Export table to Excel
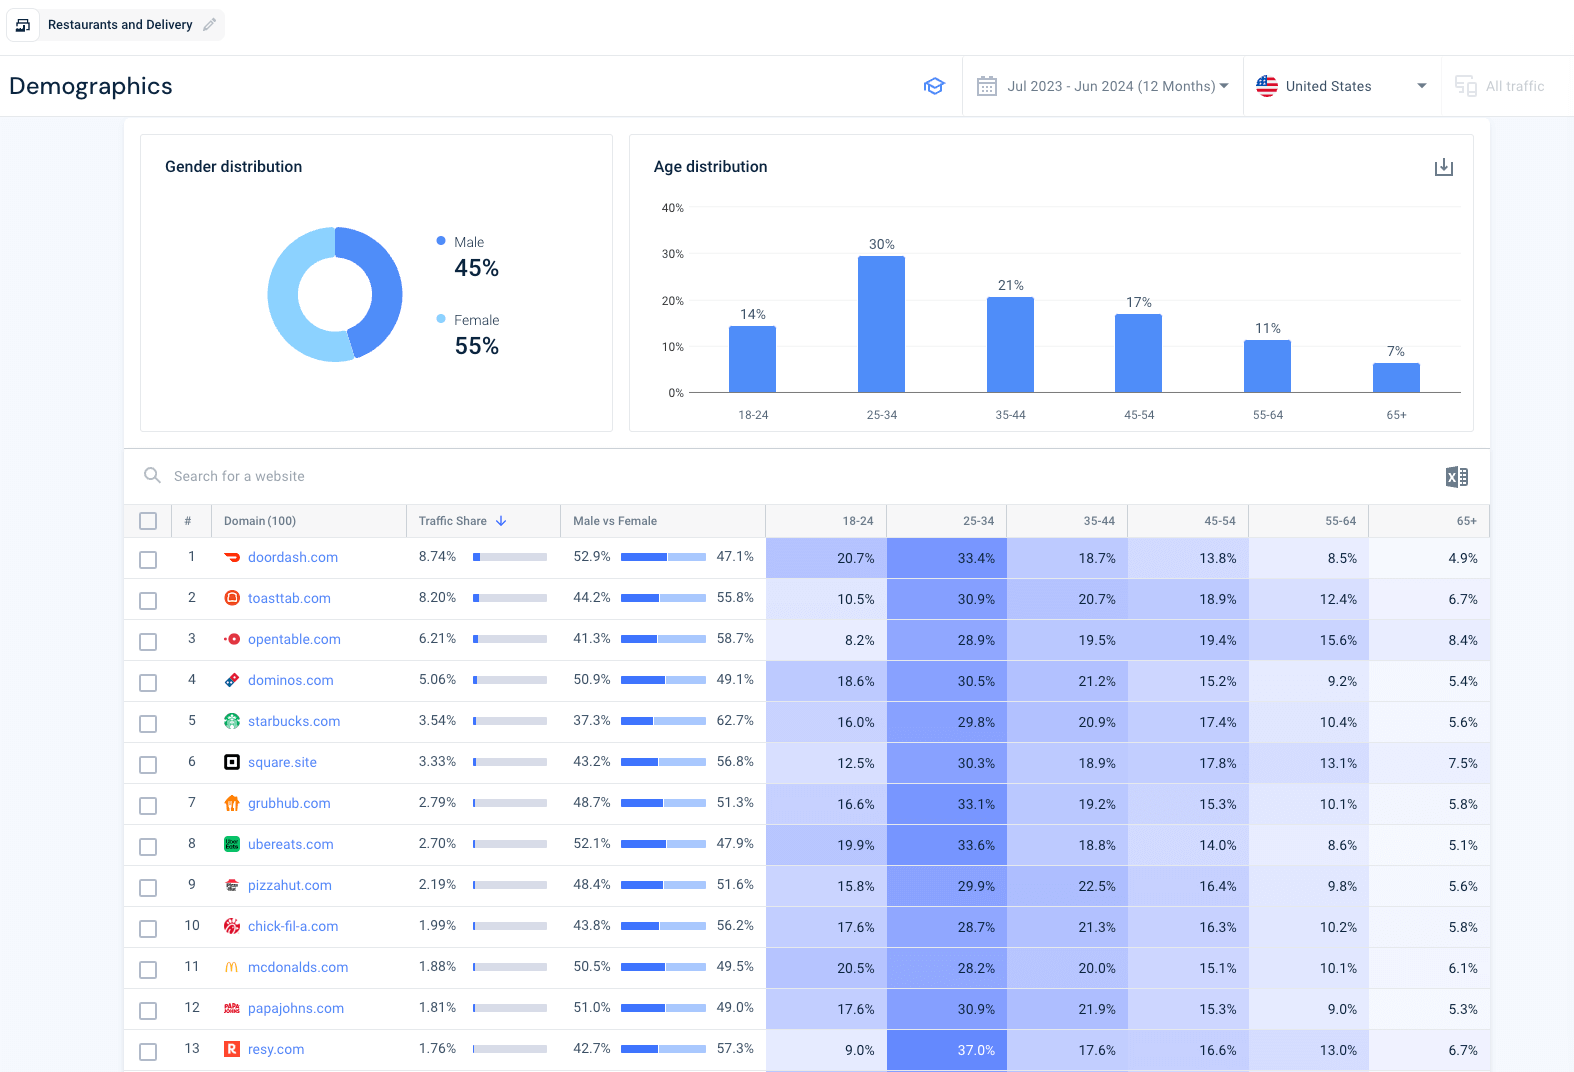Viewport: 1574px width, 1072px height. (x=1457, y=477)
